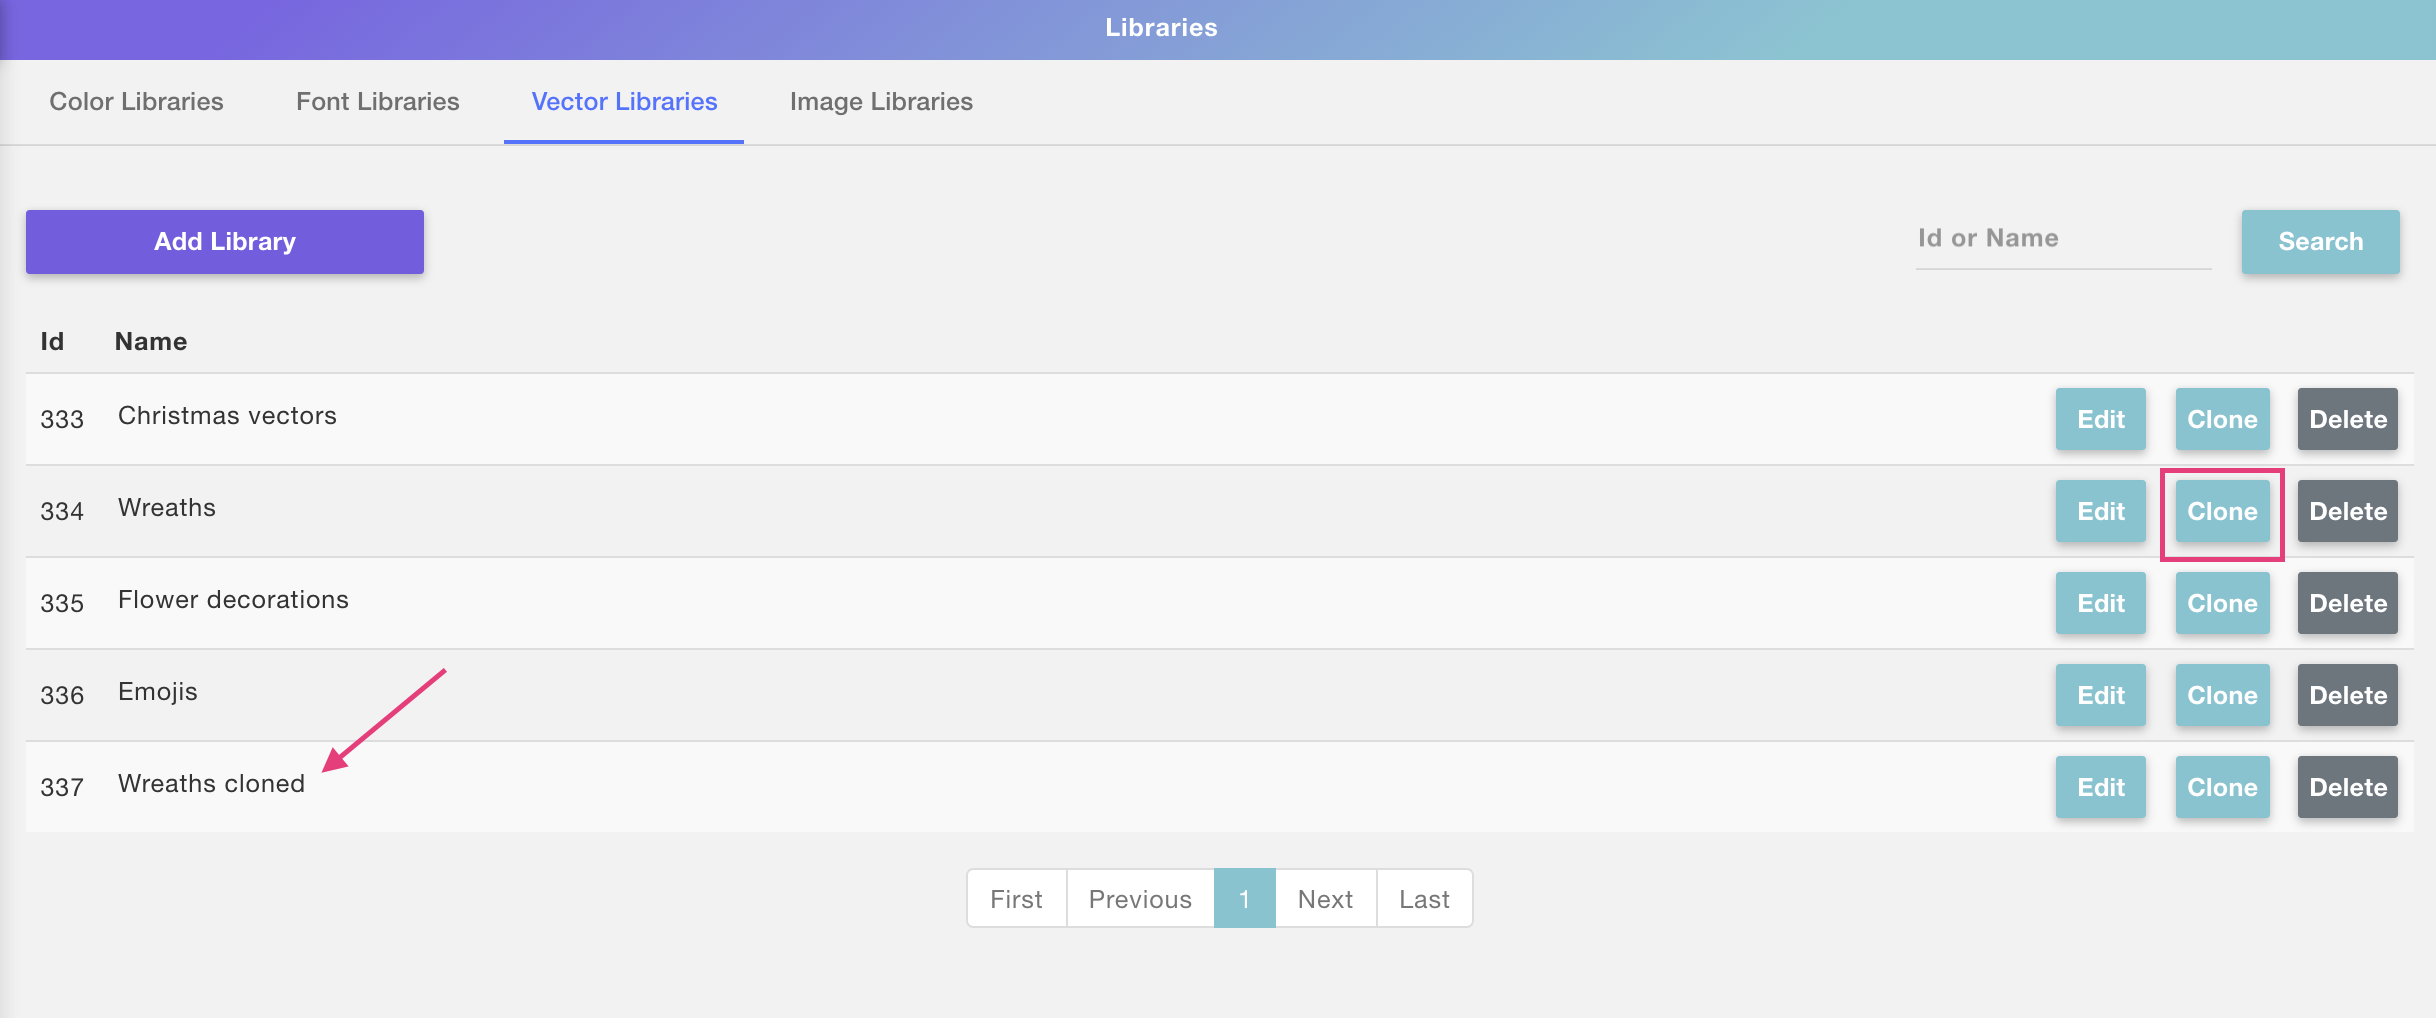Screen dimensions: 2436x1018
Task: Switch to the Font Libraries tab
Action: click(377, 102)
